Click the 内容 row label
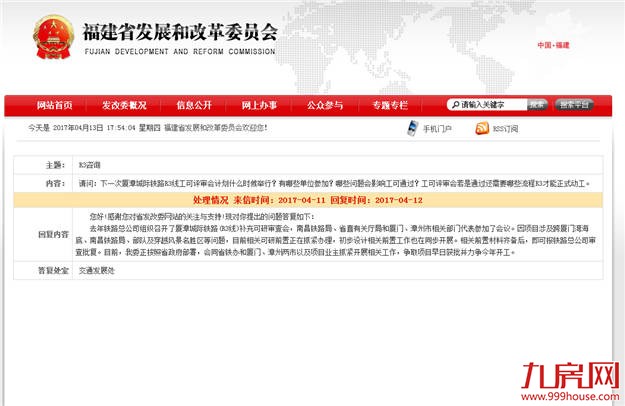Screen dimensions: 625x406 [55, 184]
